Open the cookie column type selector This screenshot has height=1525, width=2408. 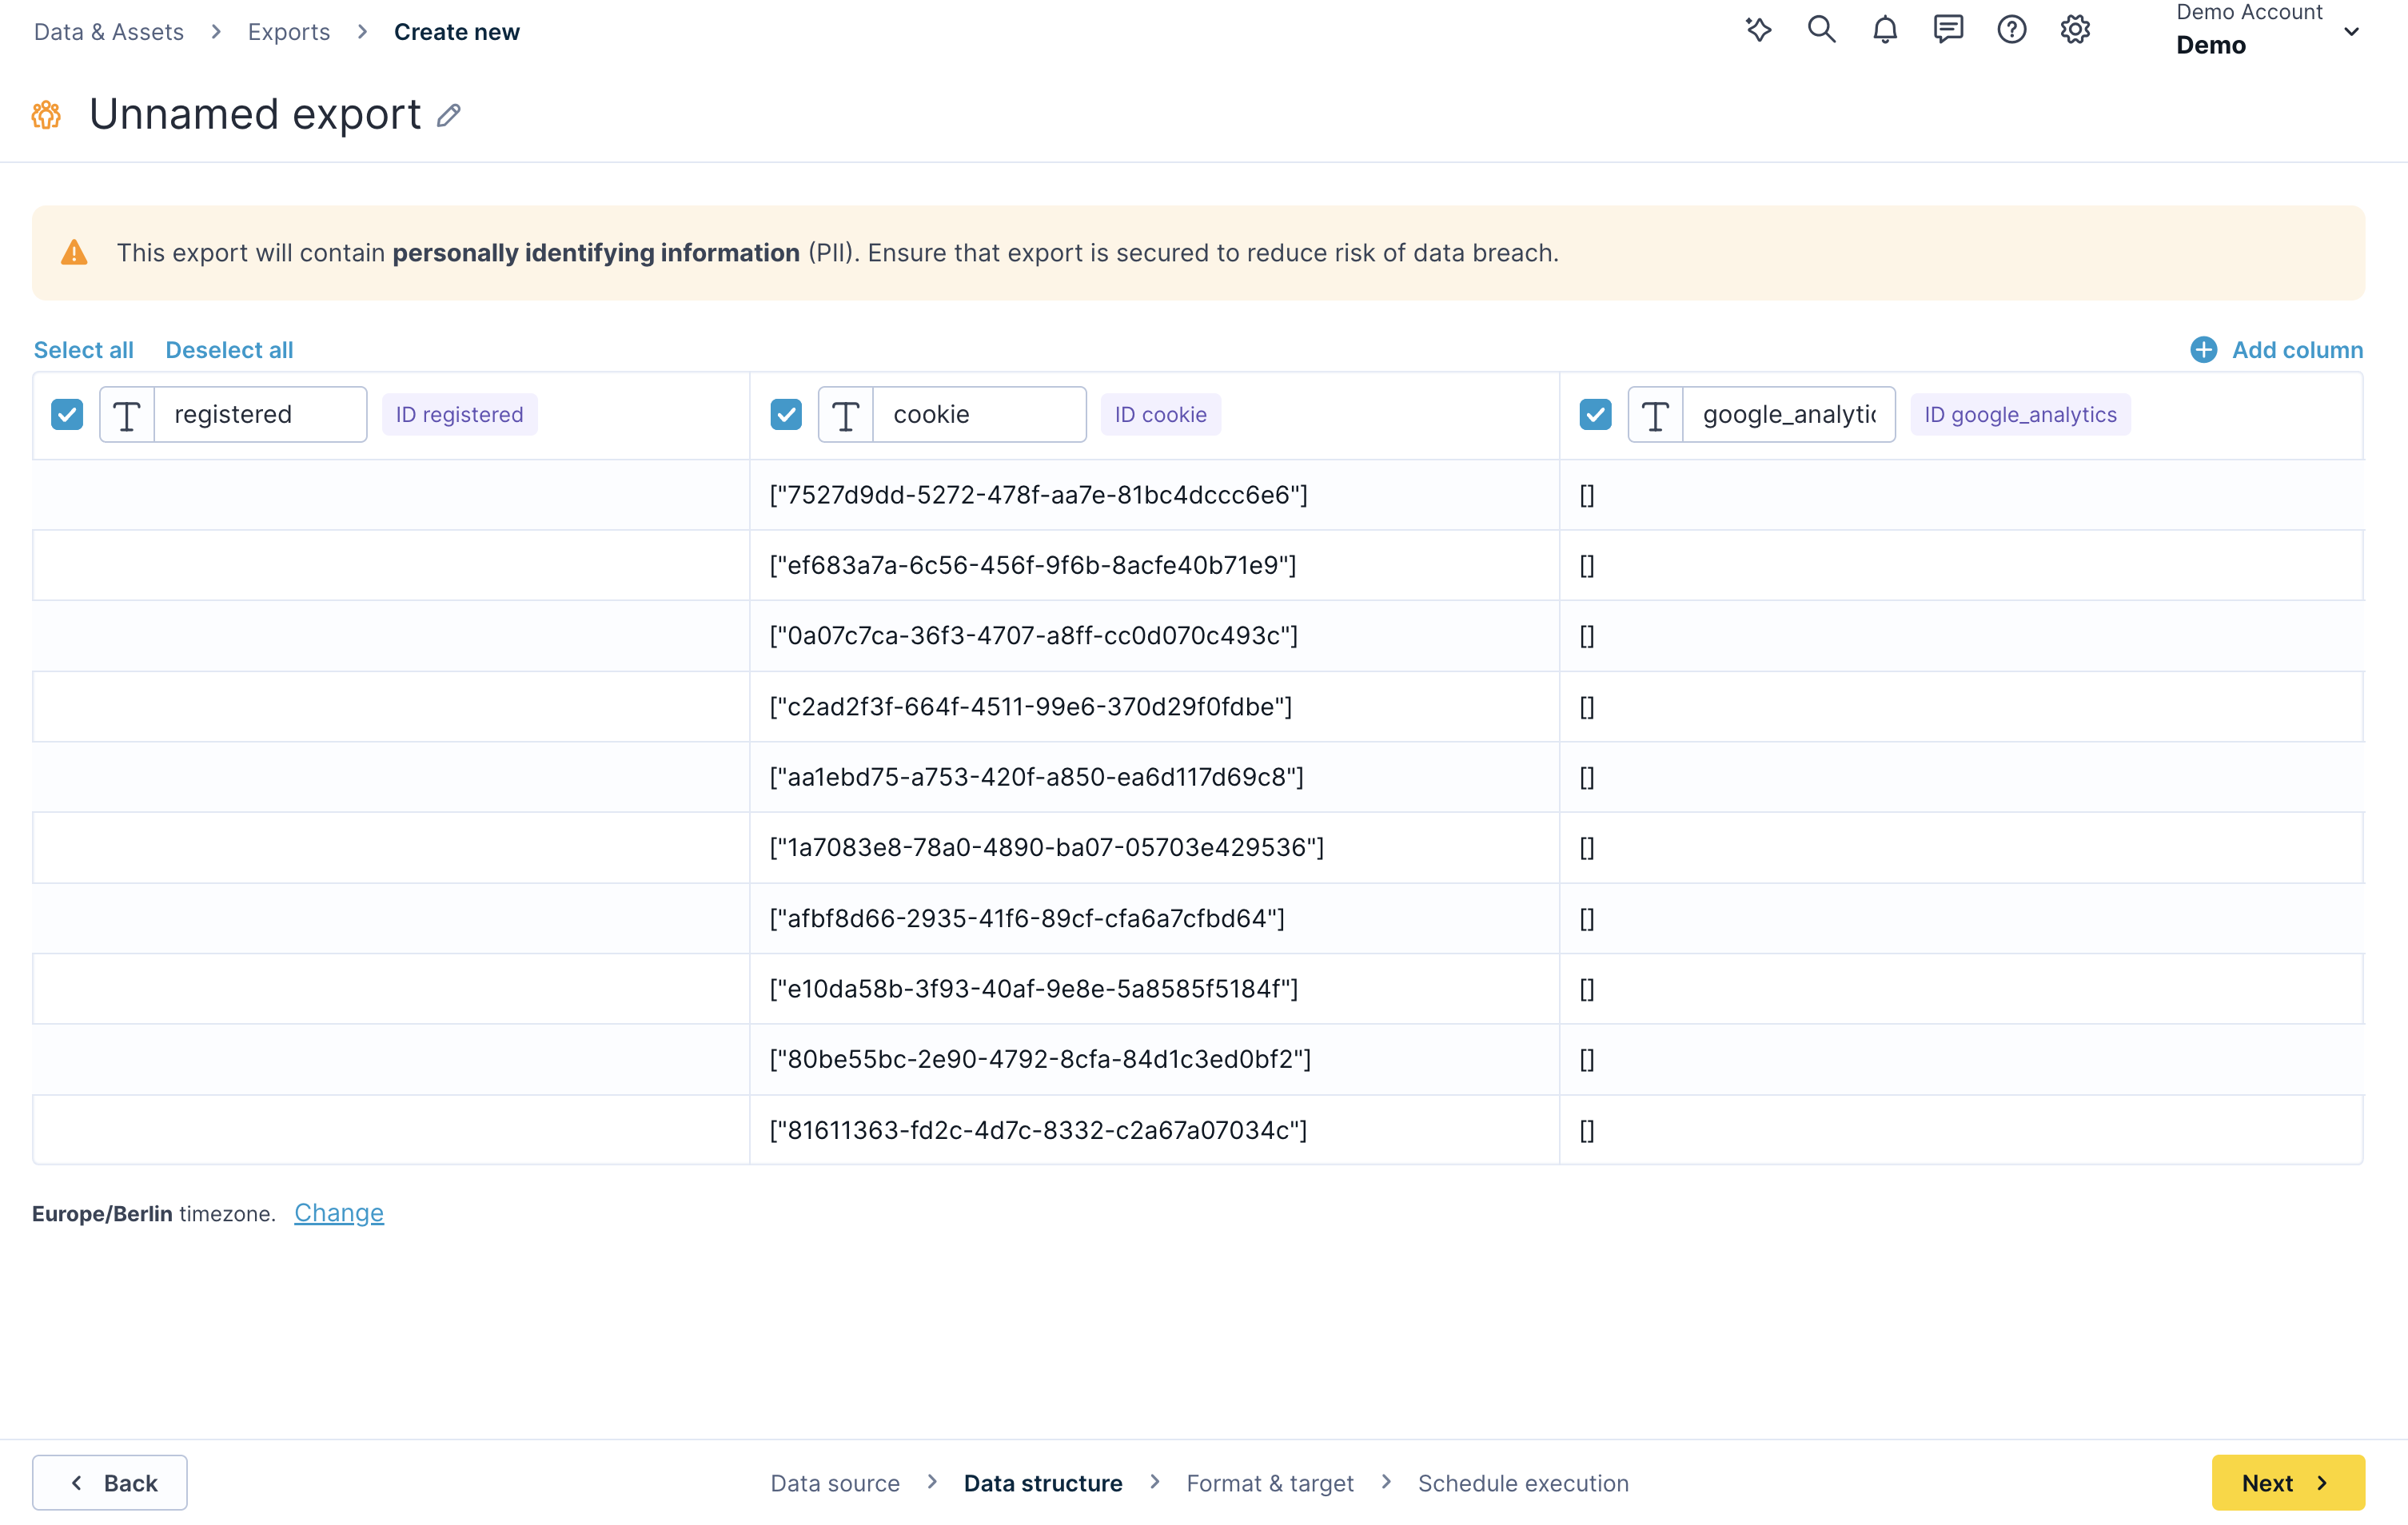point(845,414)
